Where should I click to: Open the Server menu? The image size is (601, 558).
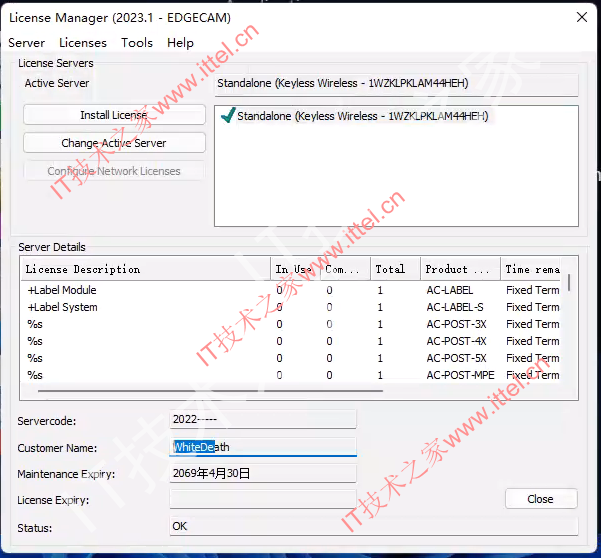[26, 43]
